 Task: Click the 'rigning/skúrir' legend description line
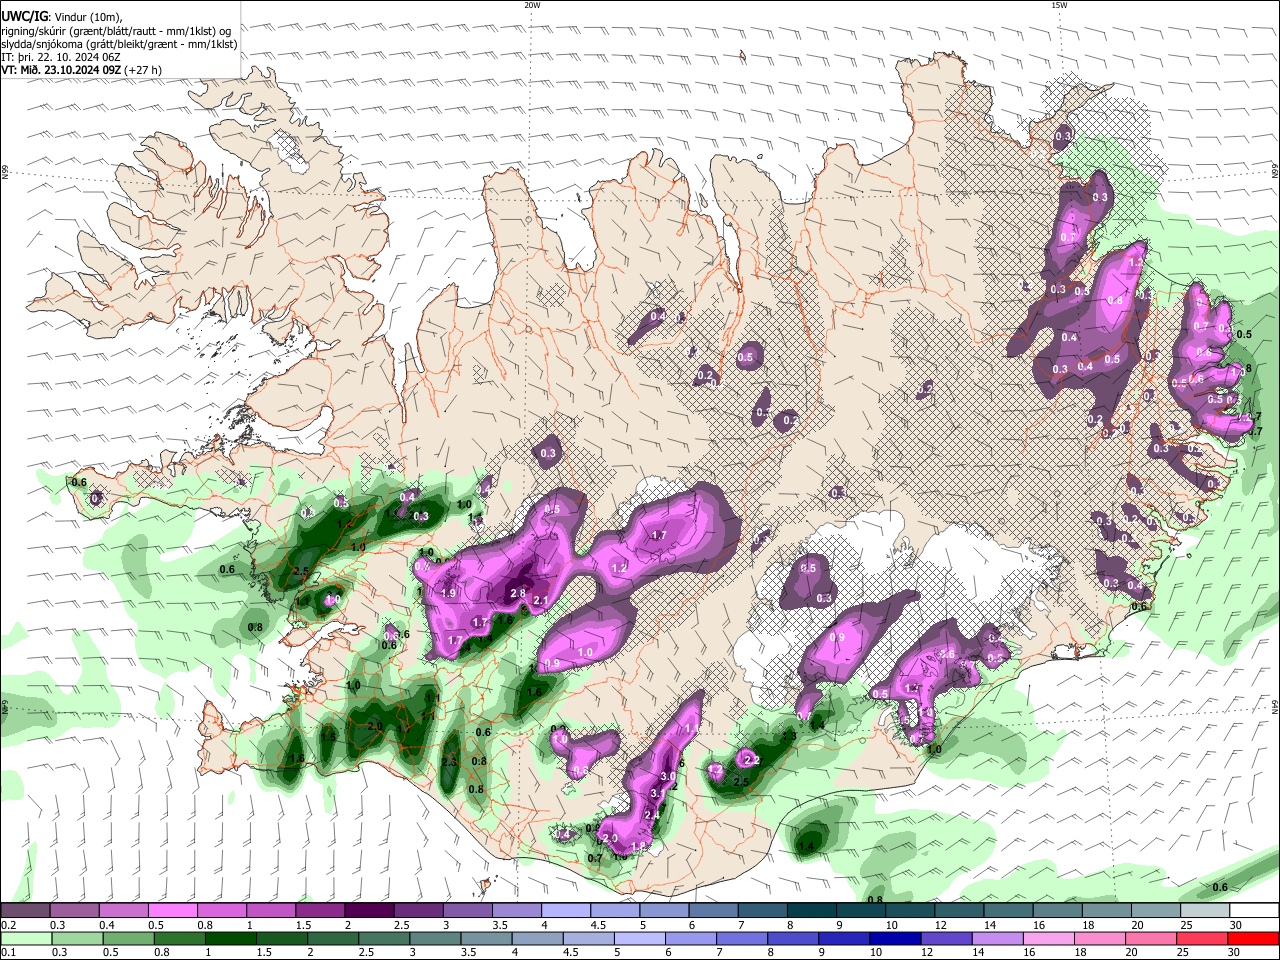point(116,31)
